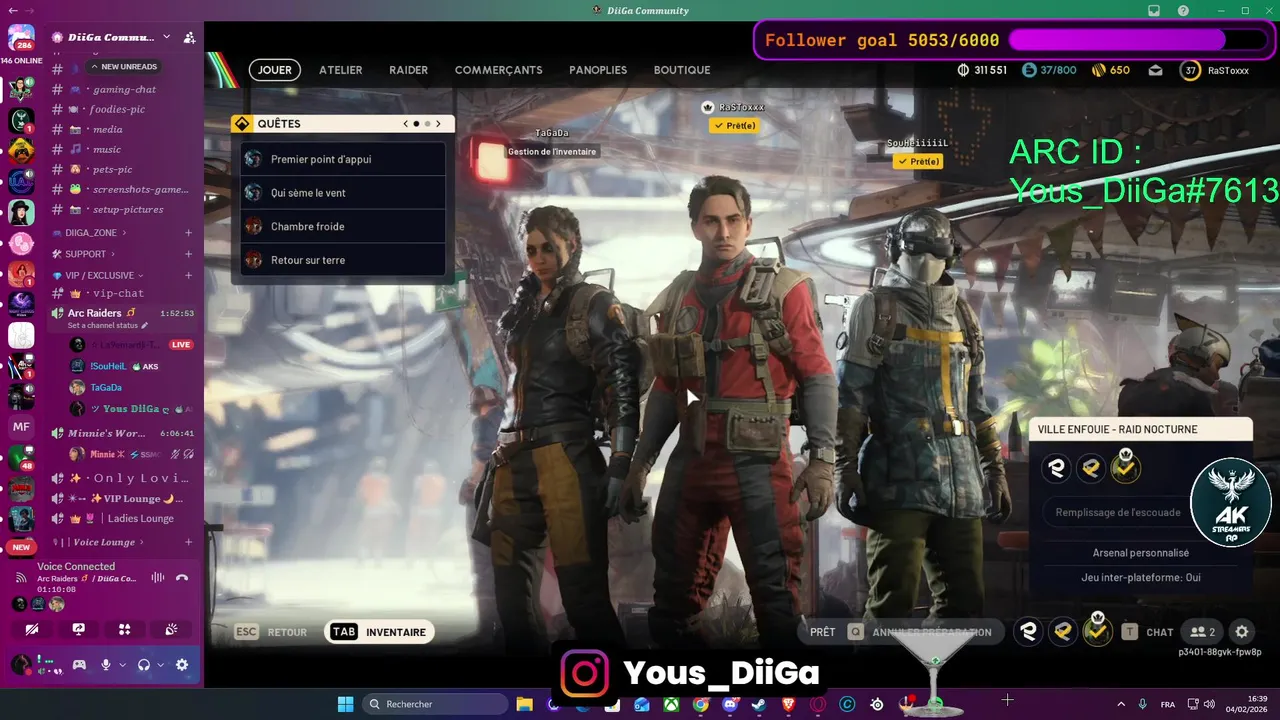1280x720 pixels.
Task: Go to next QUÊTES page arrow
Action: [438, 124]
